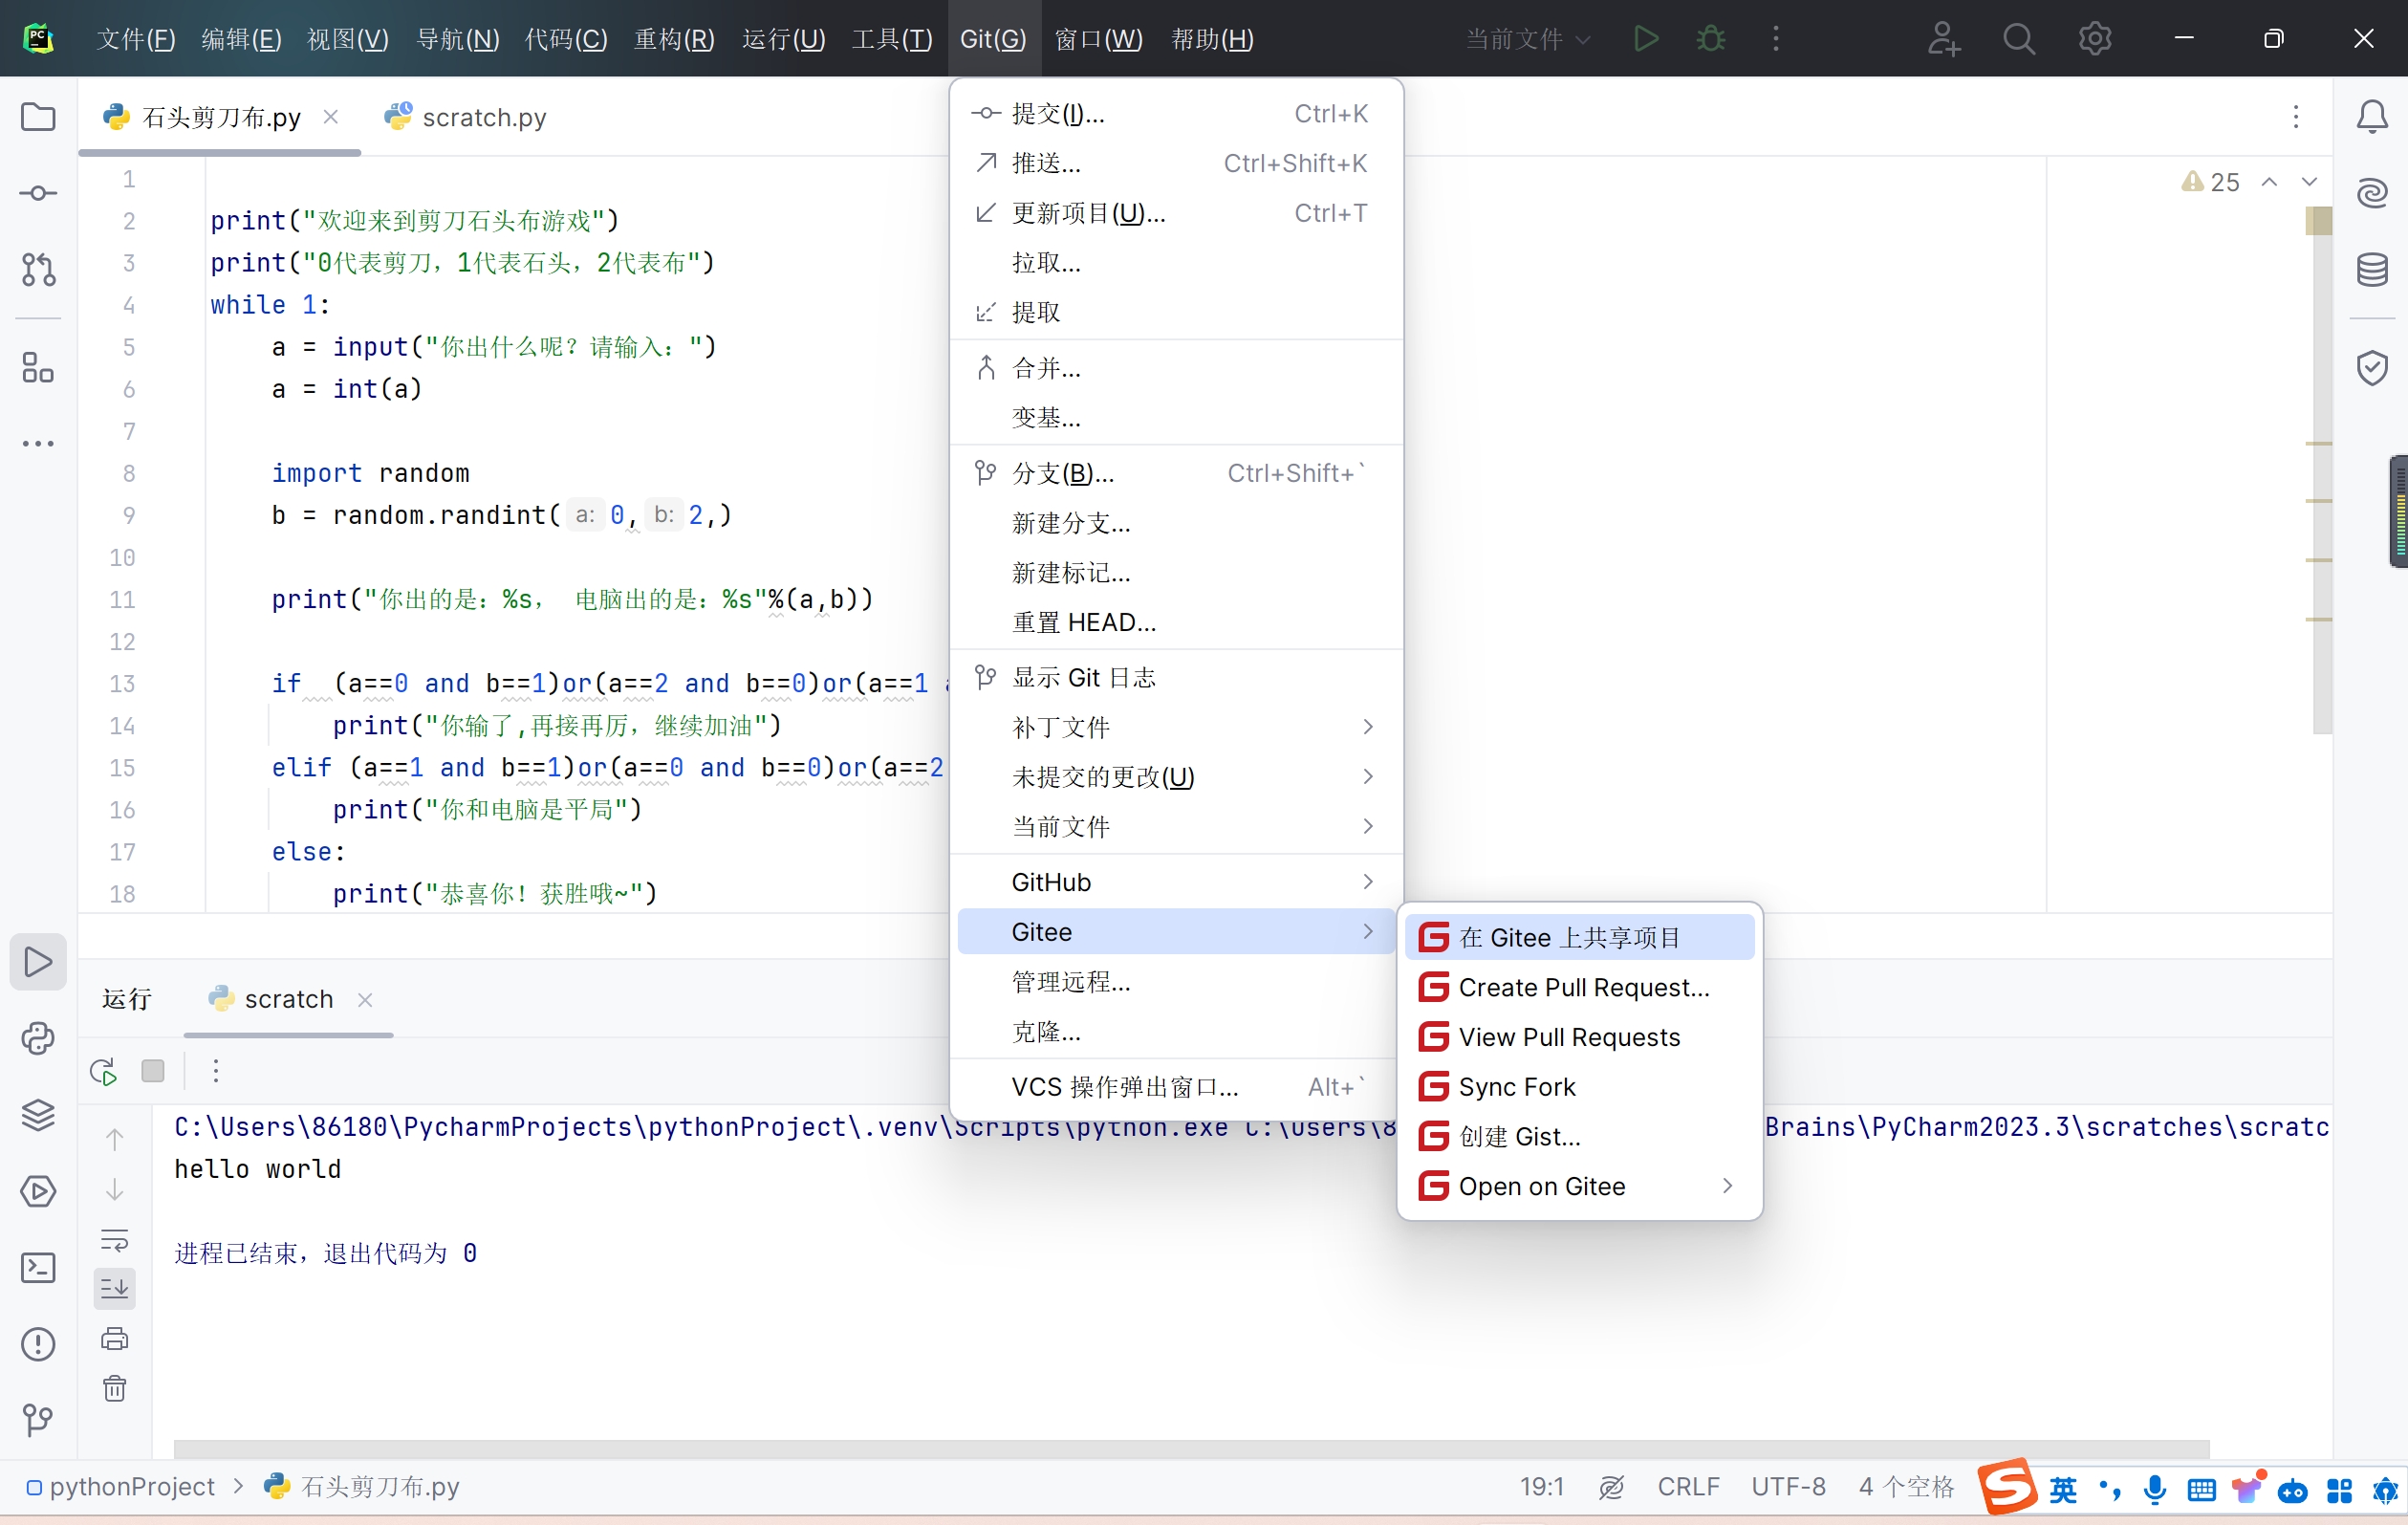Screen dimensions: 2408x1525
Task: Switch to scratch.py editor tab
Action: (x=466, y=117)
